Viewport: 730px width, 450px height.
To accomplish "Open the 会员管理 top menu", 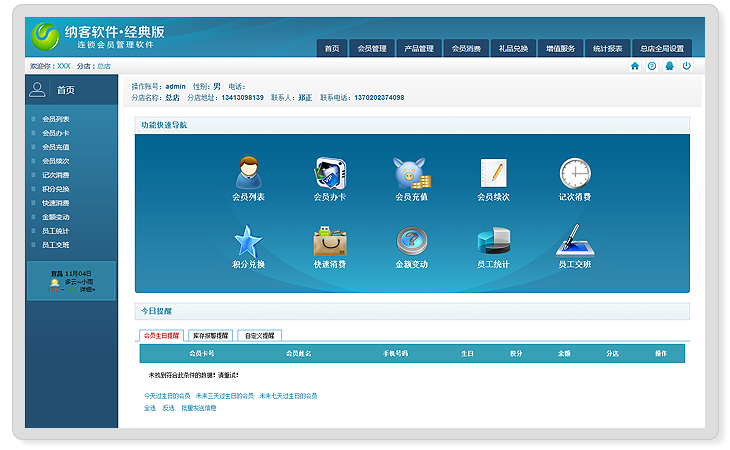I will point(372,48).
